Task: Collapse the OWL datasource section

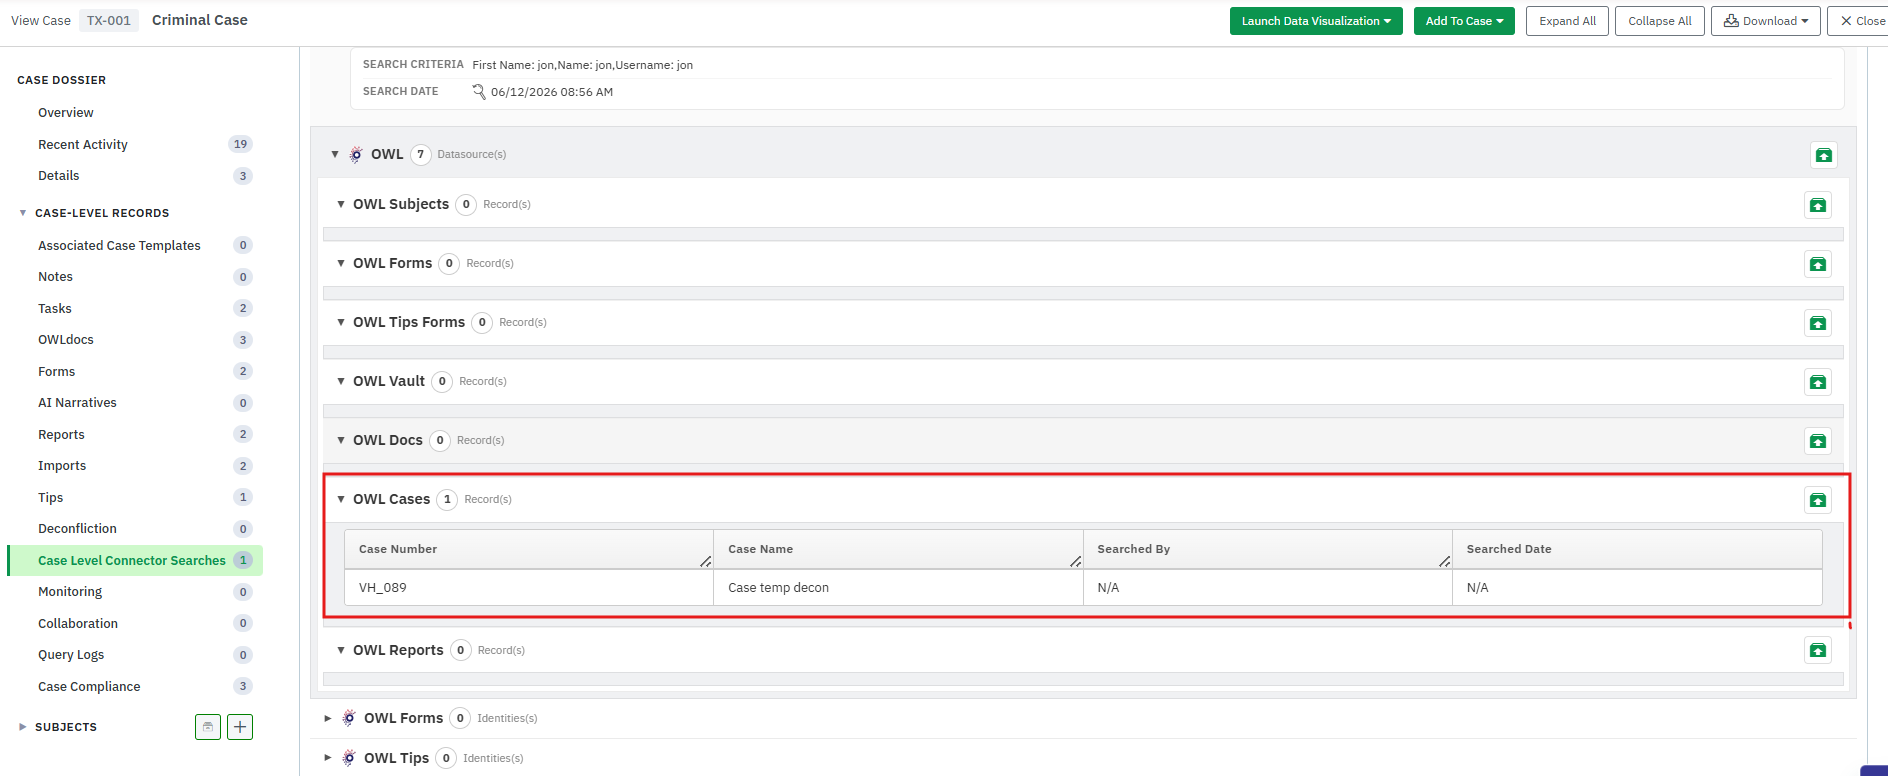Action: 335,154
